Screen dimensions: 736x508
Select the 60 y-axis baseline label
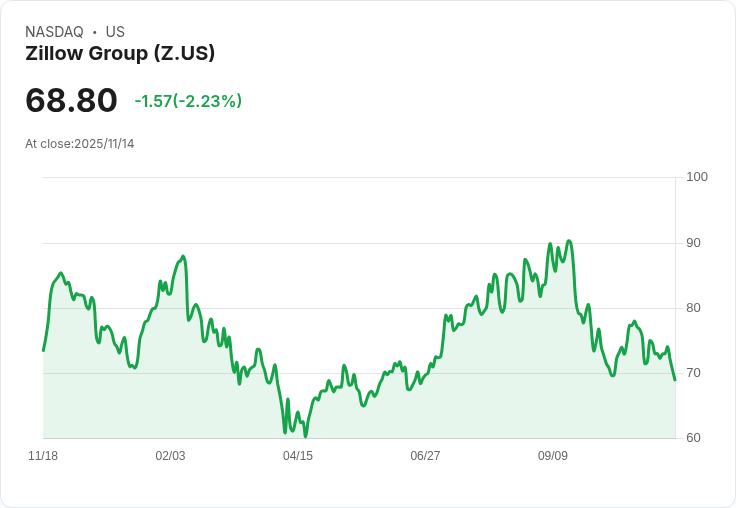tap(694, 438)
